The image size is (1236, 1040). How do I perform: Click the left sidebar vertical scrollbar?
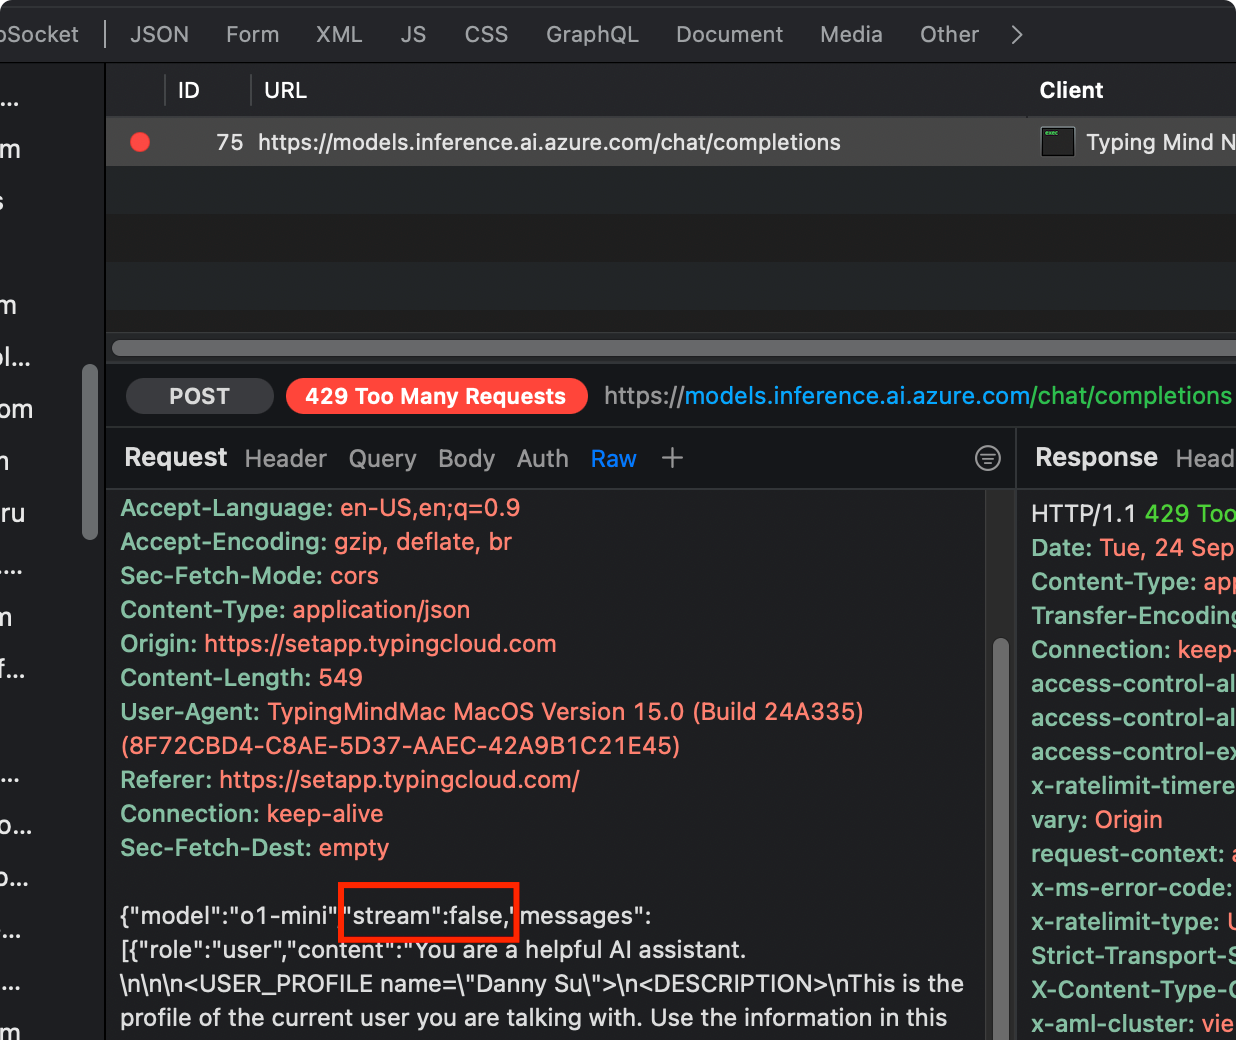90,452
